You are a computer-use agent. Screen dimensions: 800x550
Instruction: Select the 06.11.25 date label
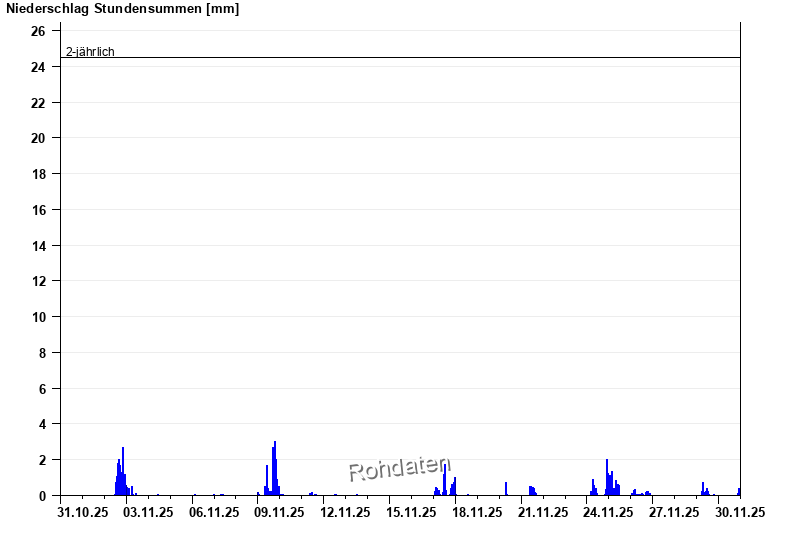point(214,512)
